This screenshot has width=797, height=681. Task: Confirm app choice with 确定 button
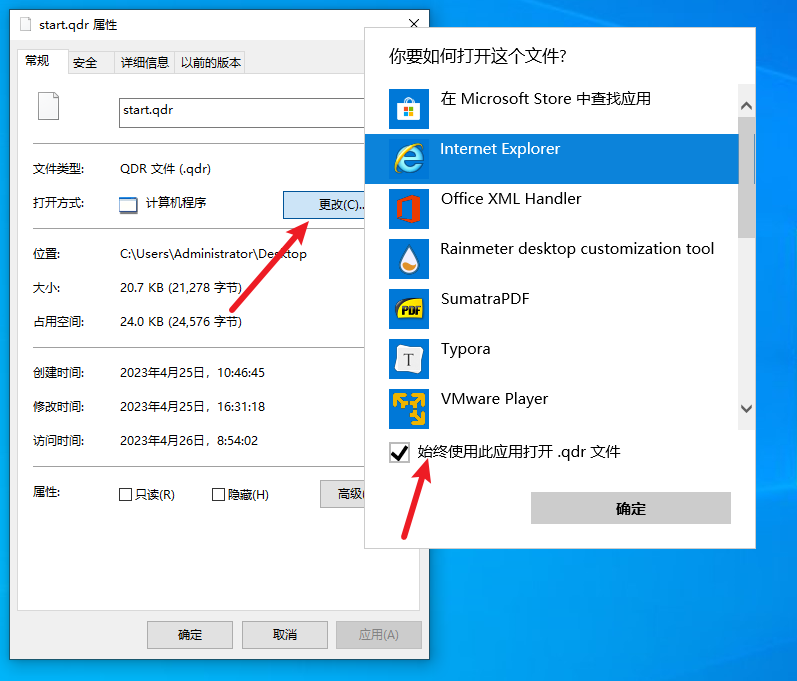(x=631, y=508)
